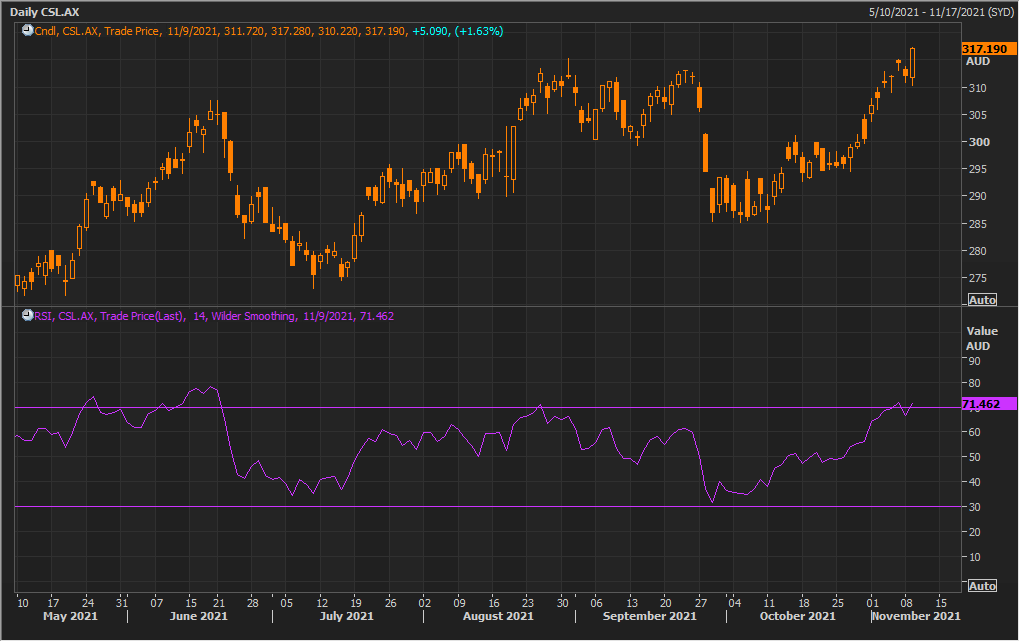Click the 13 date tick on time axis
1020x642 pixels.
tap(632, 603)
